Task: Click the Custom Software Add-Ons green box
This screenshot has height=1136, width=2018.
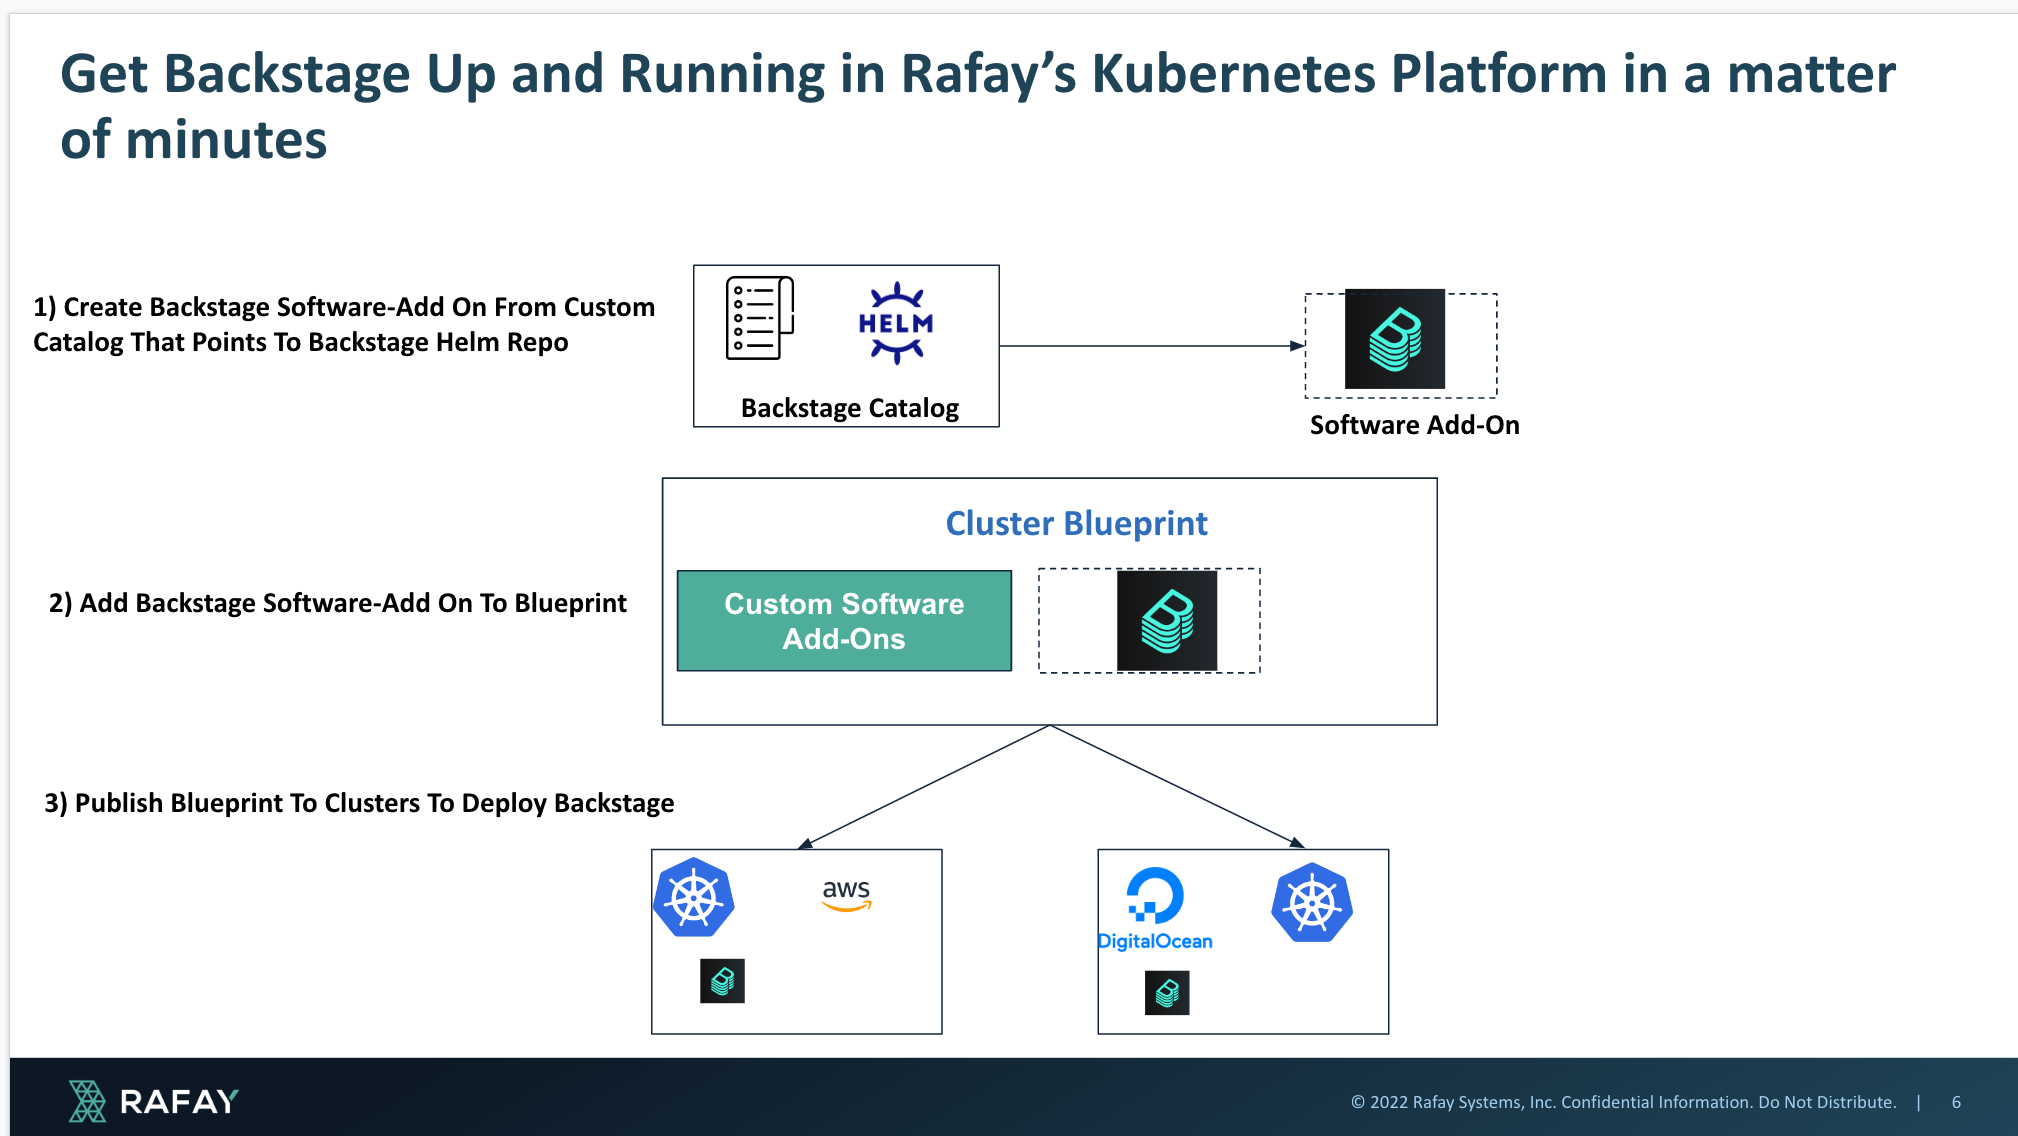Action: tap(844, 621)
